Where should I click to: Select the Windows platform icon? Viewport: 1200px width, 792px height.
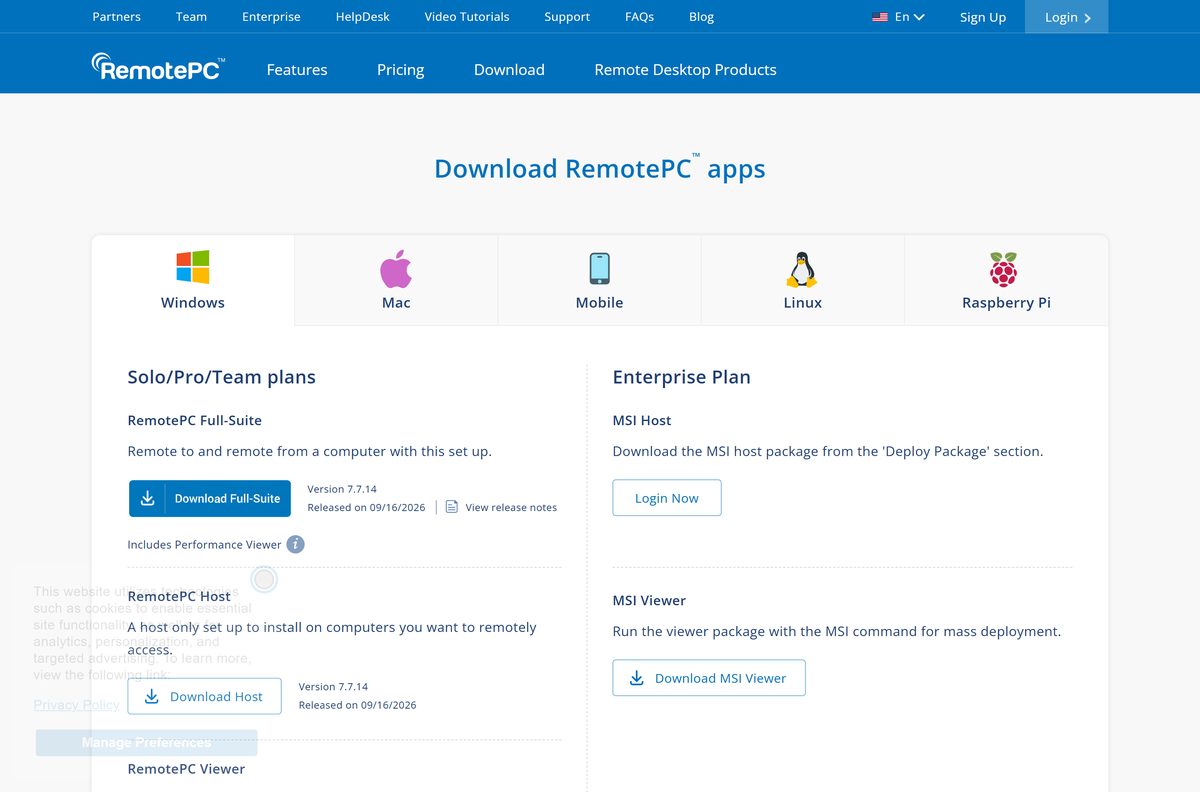click(193, 268)
